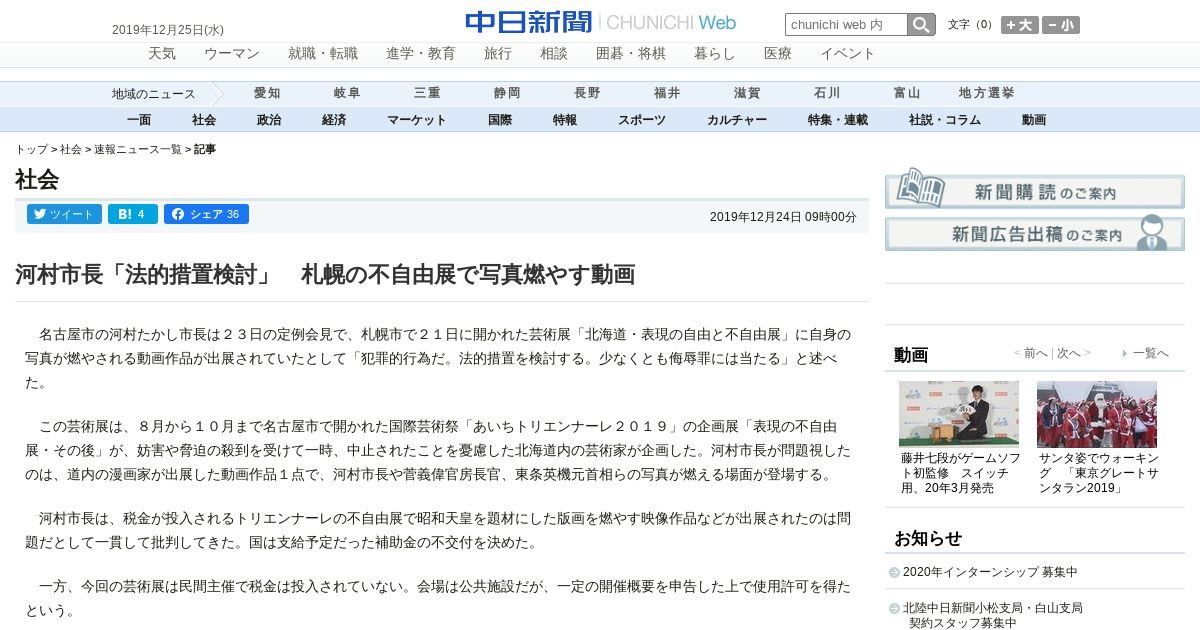Open the イベント menu item
The height and width of the screenshot is (630, 1200).
point(848,53)
